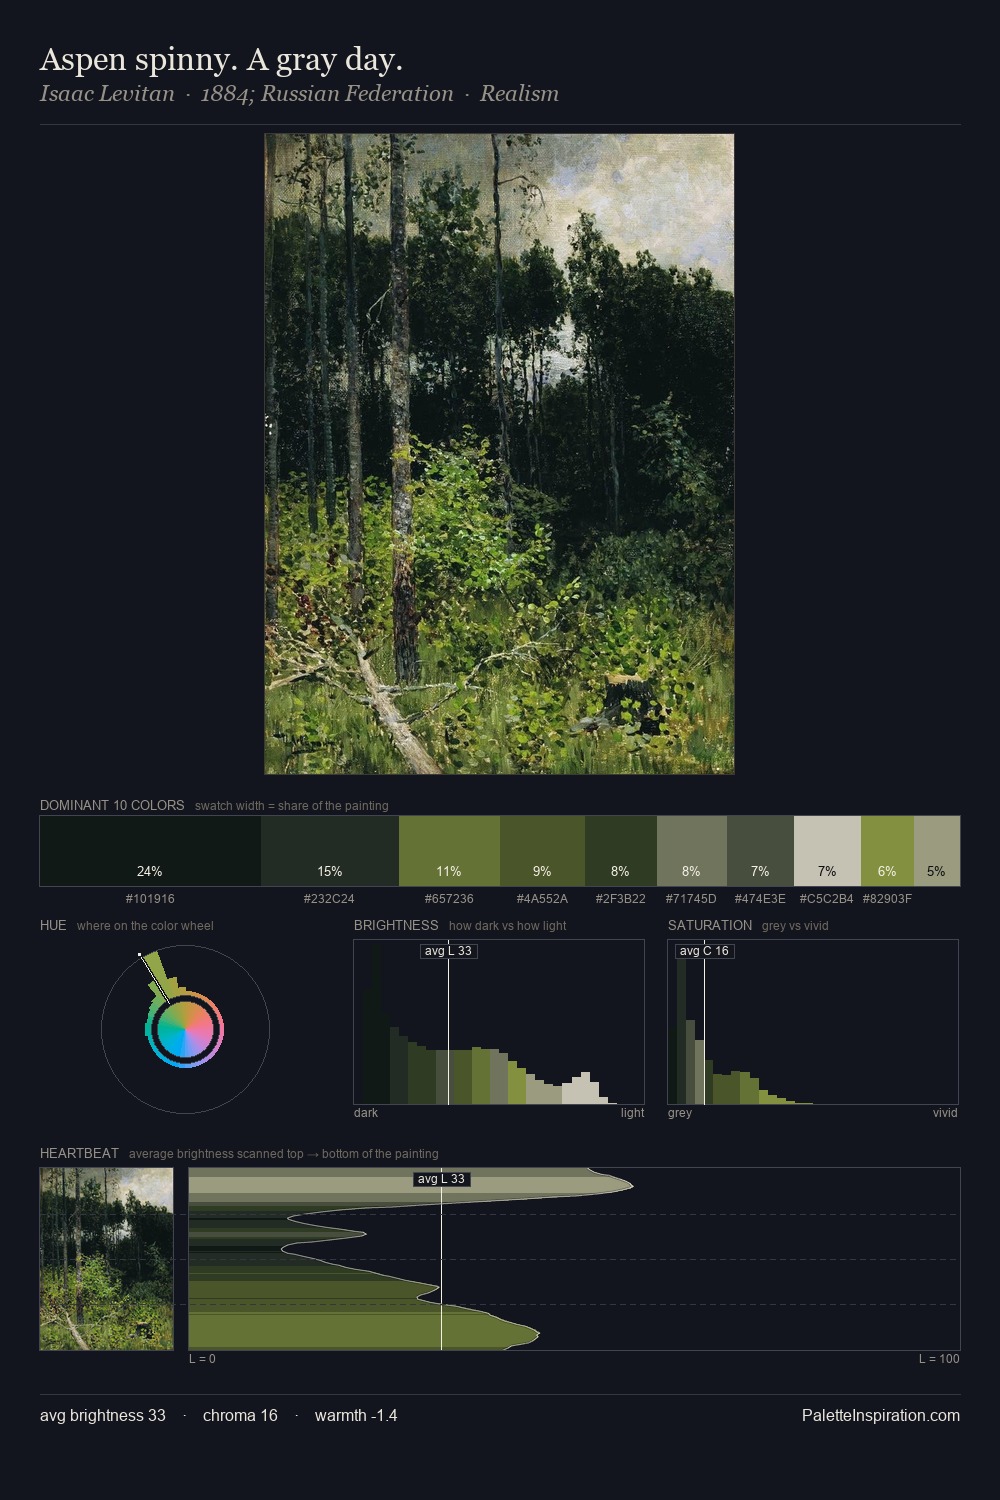Image resolution: width=1000 pixels, height=1500 pixels.
Task: Click the hex code #474E3E
Action: tap(760, 899)
